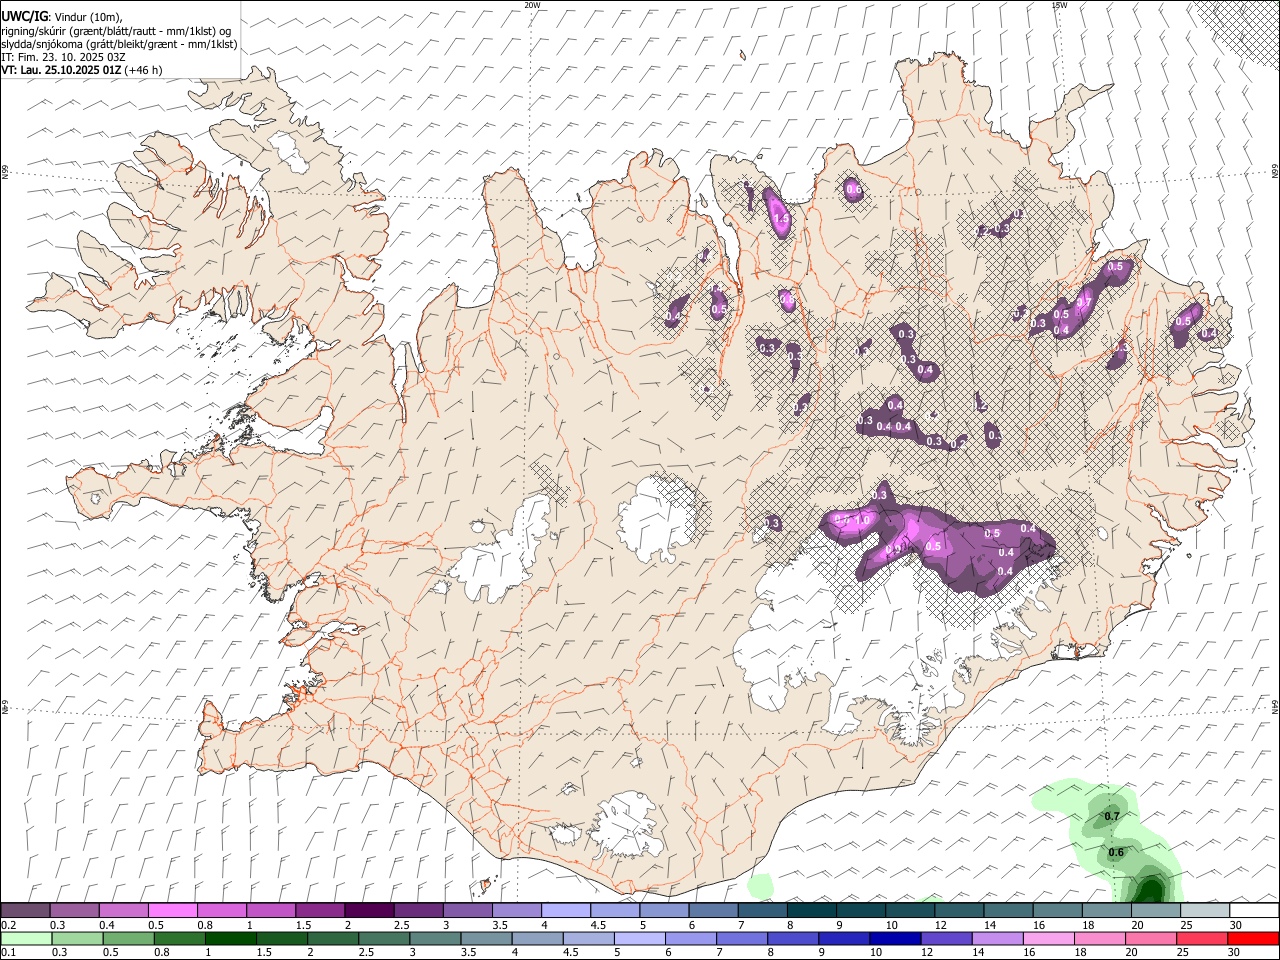1280x960 pixels.
Task: Choose the crimson 25 rain-scale swatch
Action: (x=1202, y=939)
